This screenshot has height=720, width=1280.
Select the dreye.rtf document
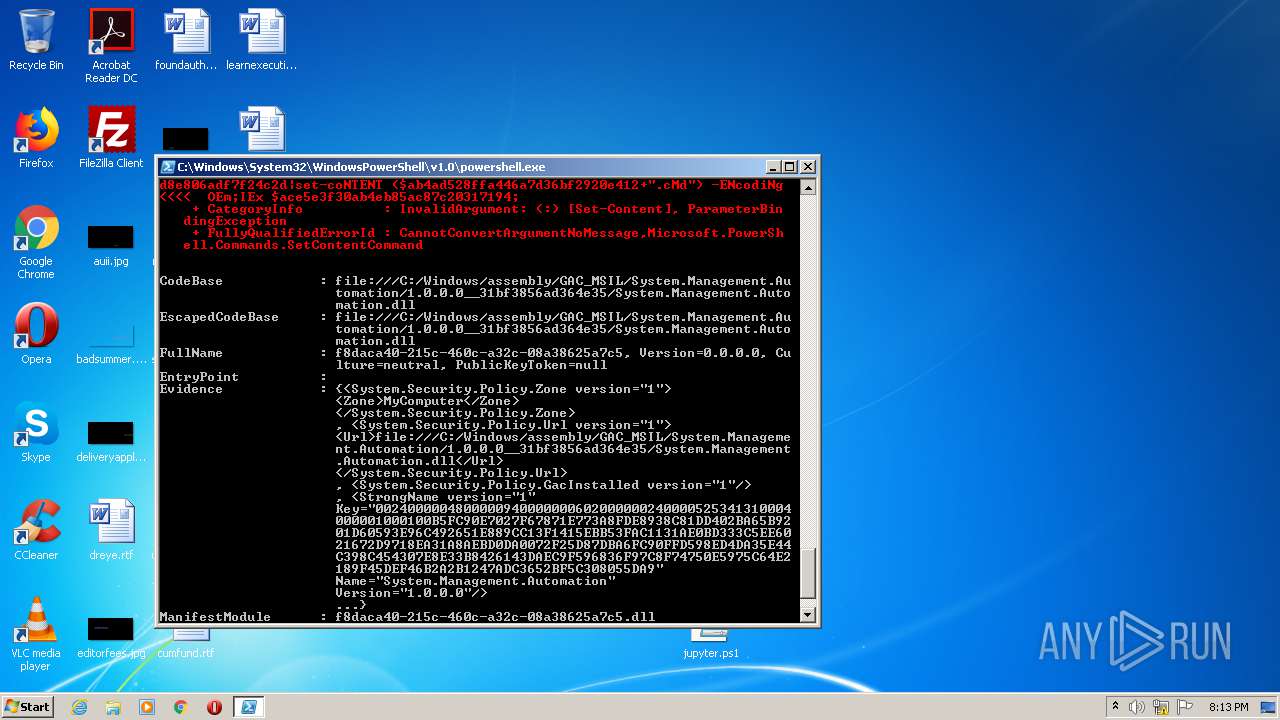point(111,530)
